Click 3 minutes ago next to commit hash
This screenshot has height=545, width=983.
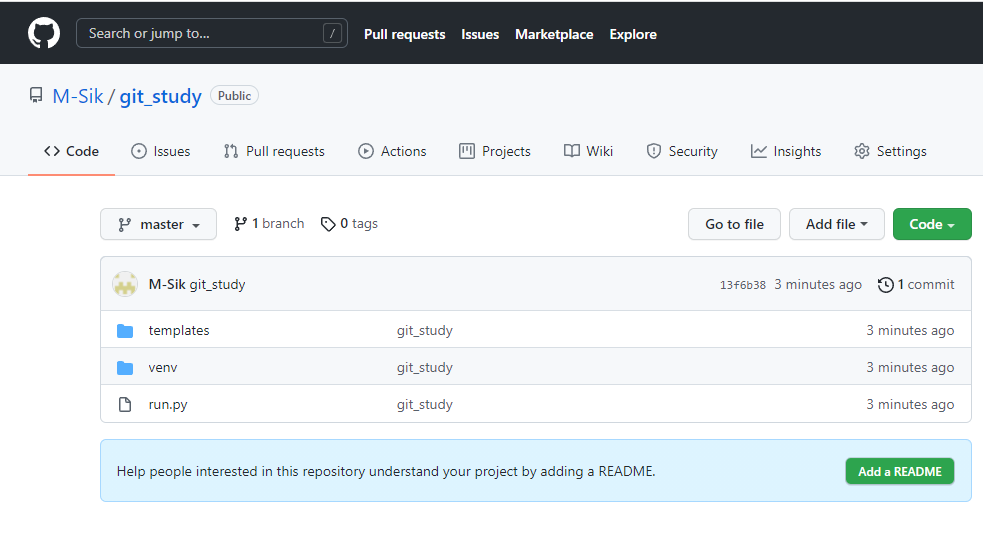pos(818,284)
